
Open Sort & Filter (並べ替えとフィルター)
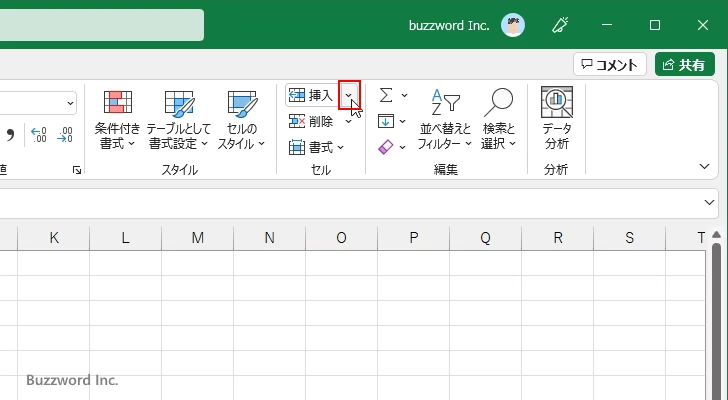444,119
